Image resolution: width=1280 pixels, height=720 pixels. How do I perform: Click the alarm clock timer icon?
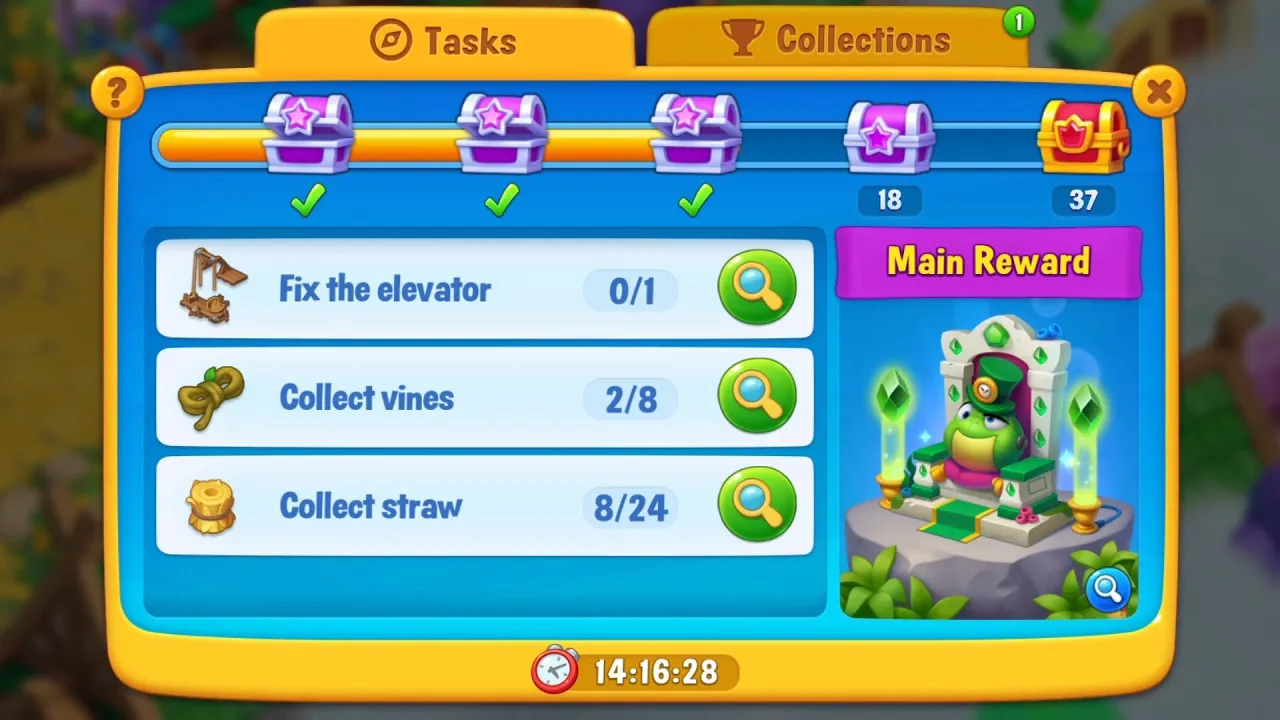point(555,669)
